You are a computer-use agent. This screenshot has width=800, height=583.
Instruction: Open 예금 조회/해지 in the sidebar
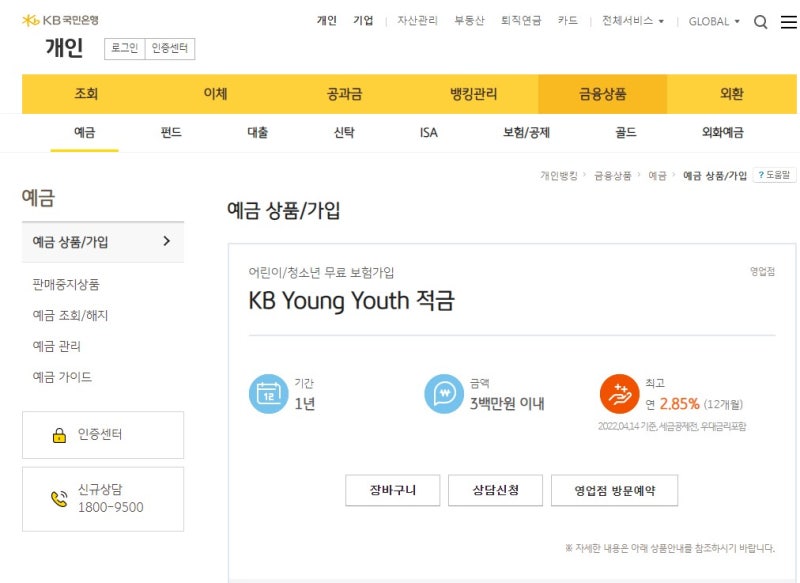pyautogui.click(x=70, y=315)
